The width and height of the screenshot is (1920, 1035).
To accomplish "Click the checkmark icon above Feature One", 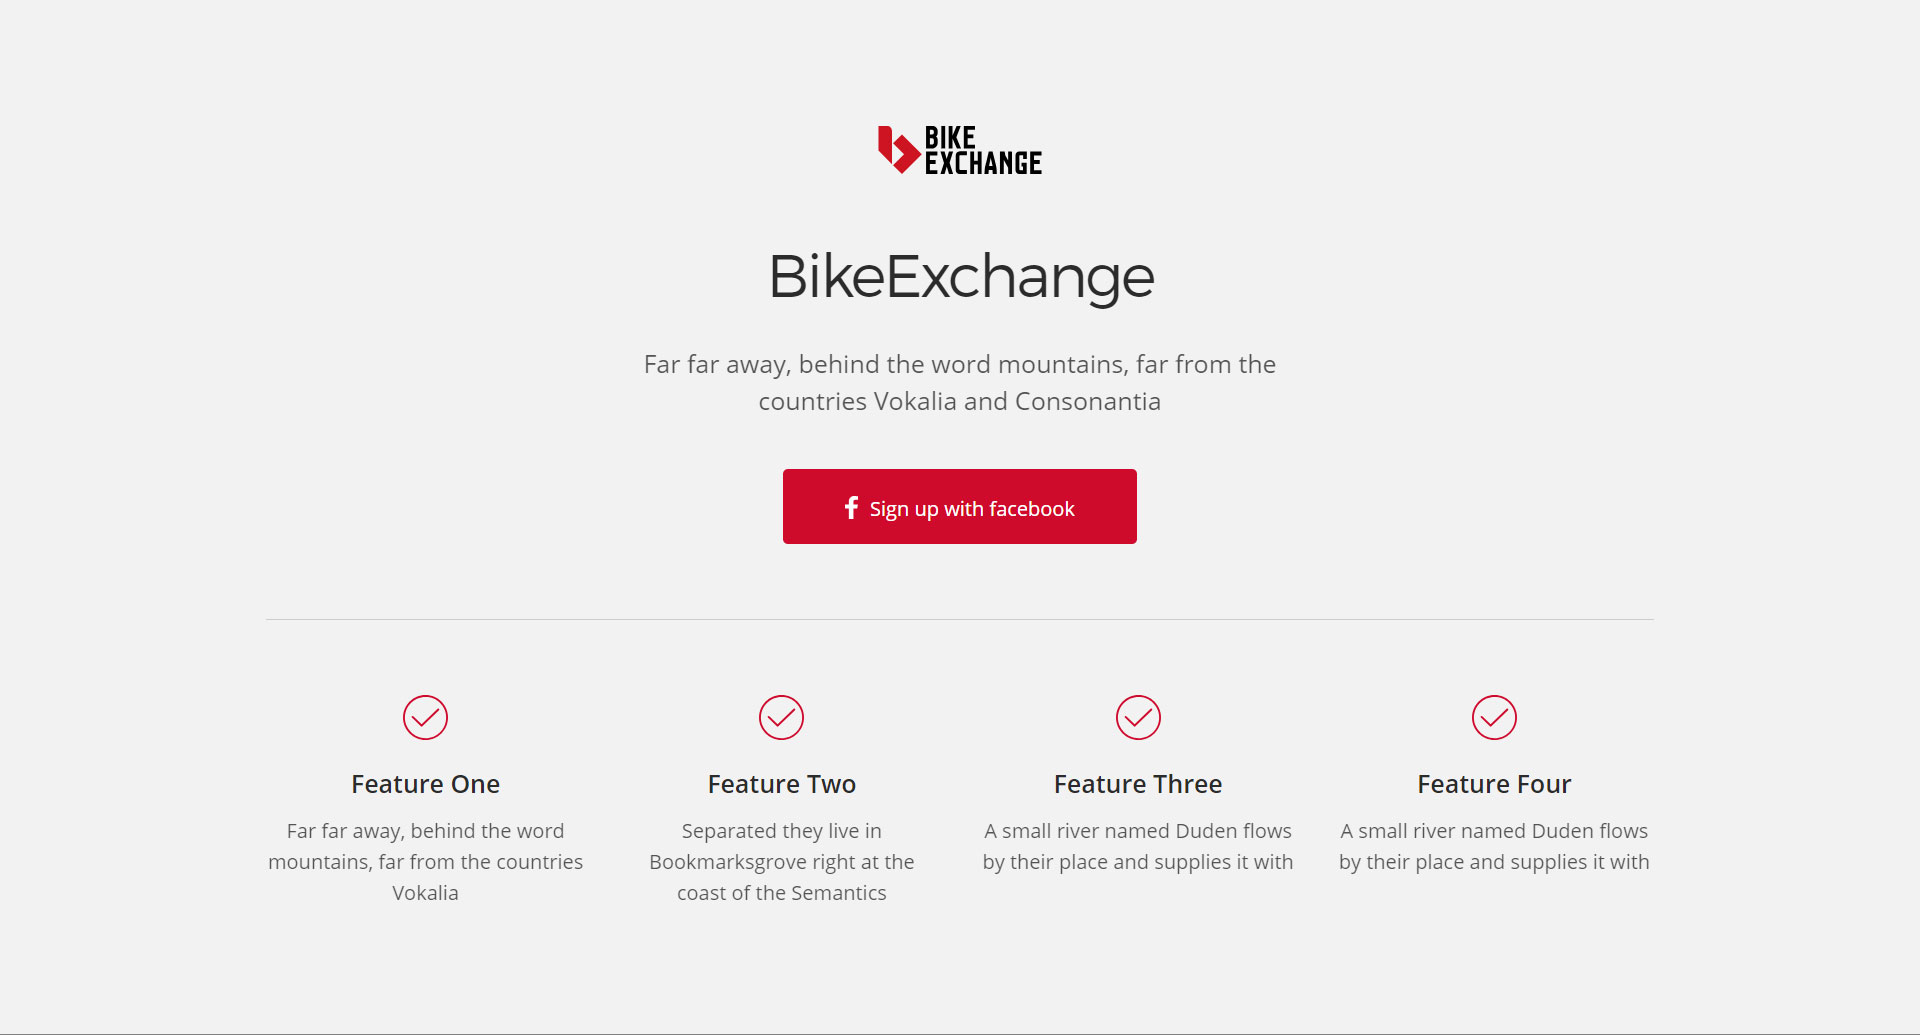I will 425,717.
